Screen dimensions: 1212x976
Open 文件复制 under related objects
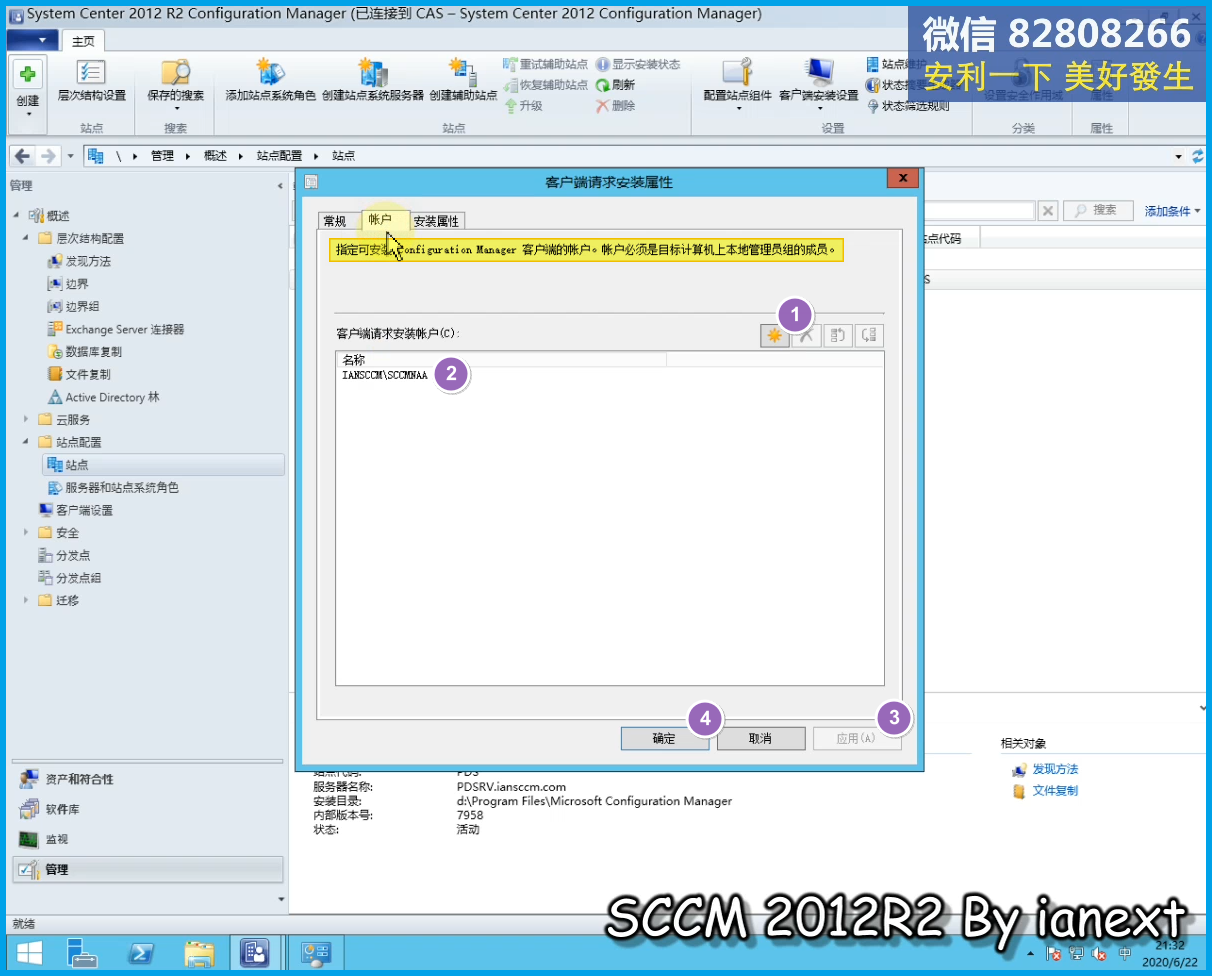tap(1055, 791)
